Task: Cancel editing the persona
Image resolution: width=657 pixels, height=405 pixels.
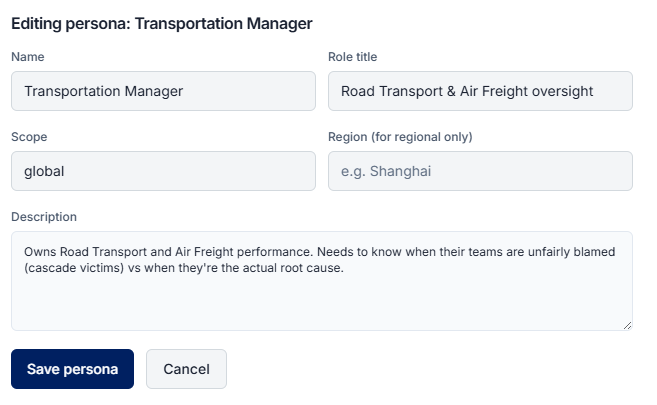Action: click(186, 369)
